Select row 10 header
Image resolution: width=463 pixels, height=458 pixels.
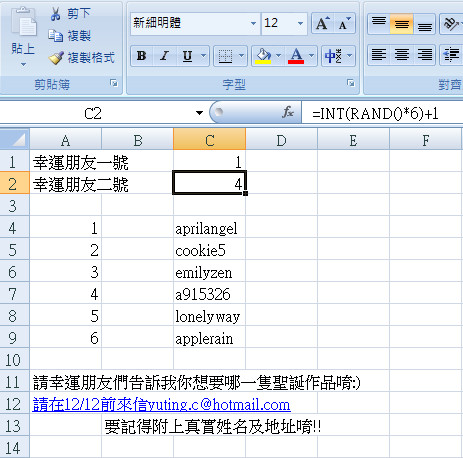coord(14,359)
